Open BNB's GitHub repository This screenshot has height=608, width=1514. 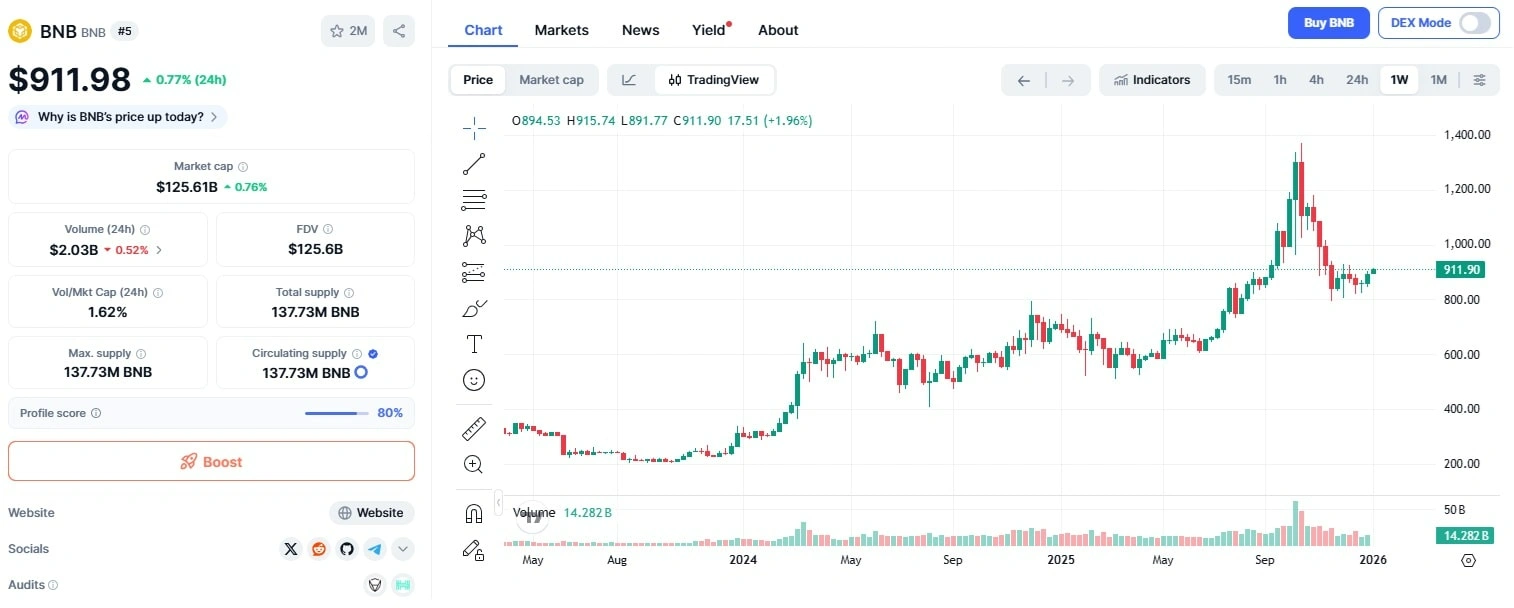click(347, 549)
